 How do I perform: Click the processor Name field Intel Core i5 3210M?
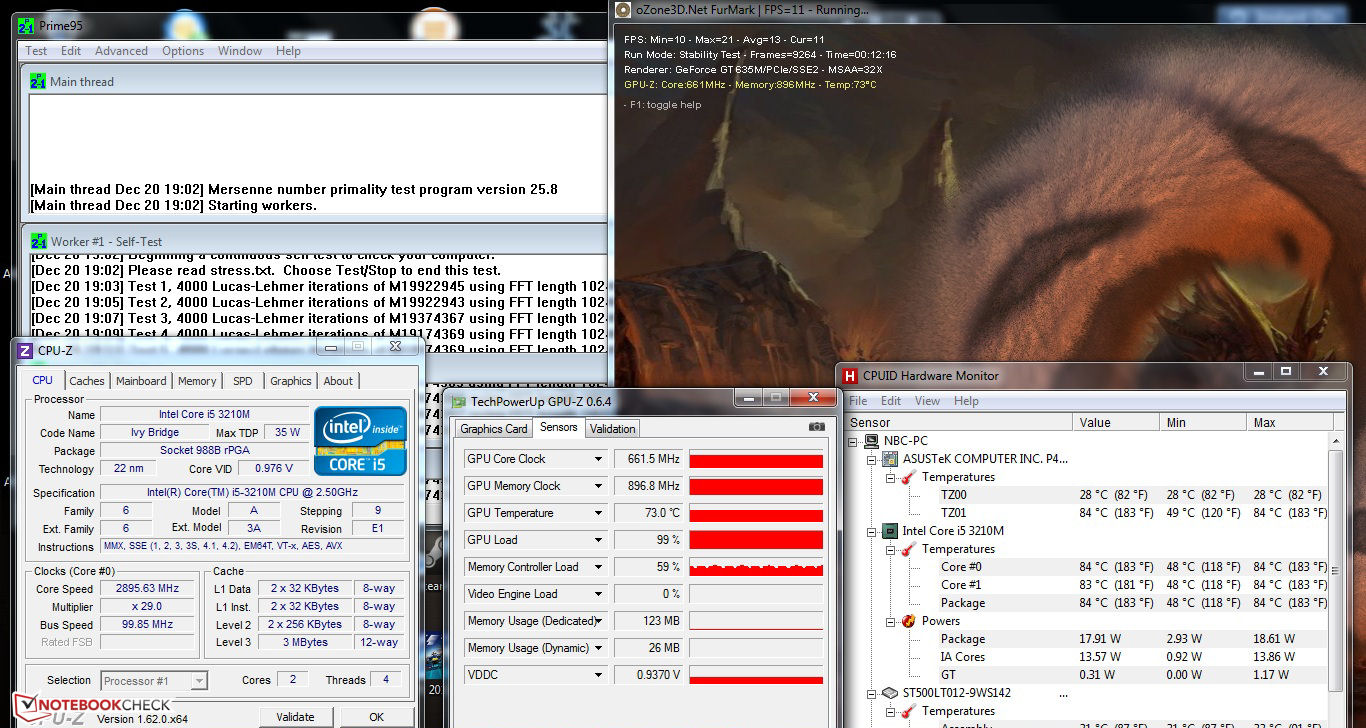pyautogui.click(x=204, y=415)
